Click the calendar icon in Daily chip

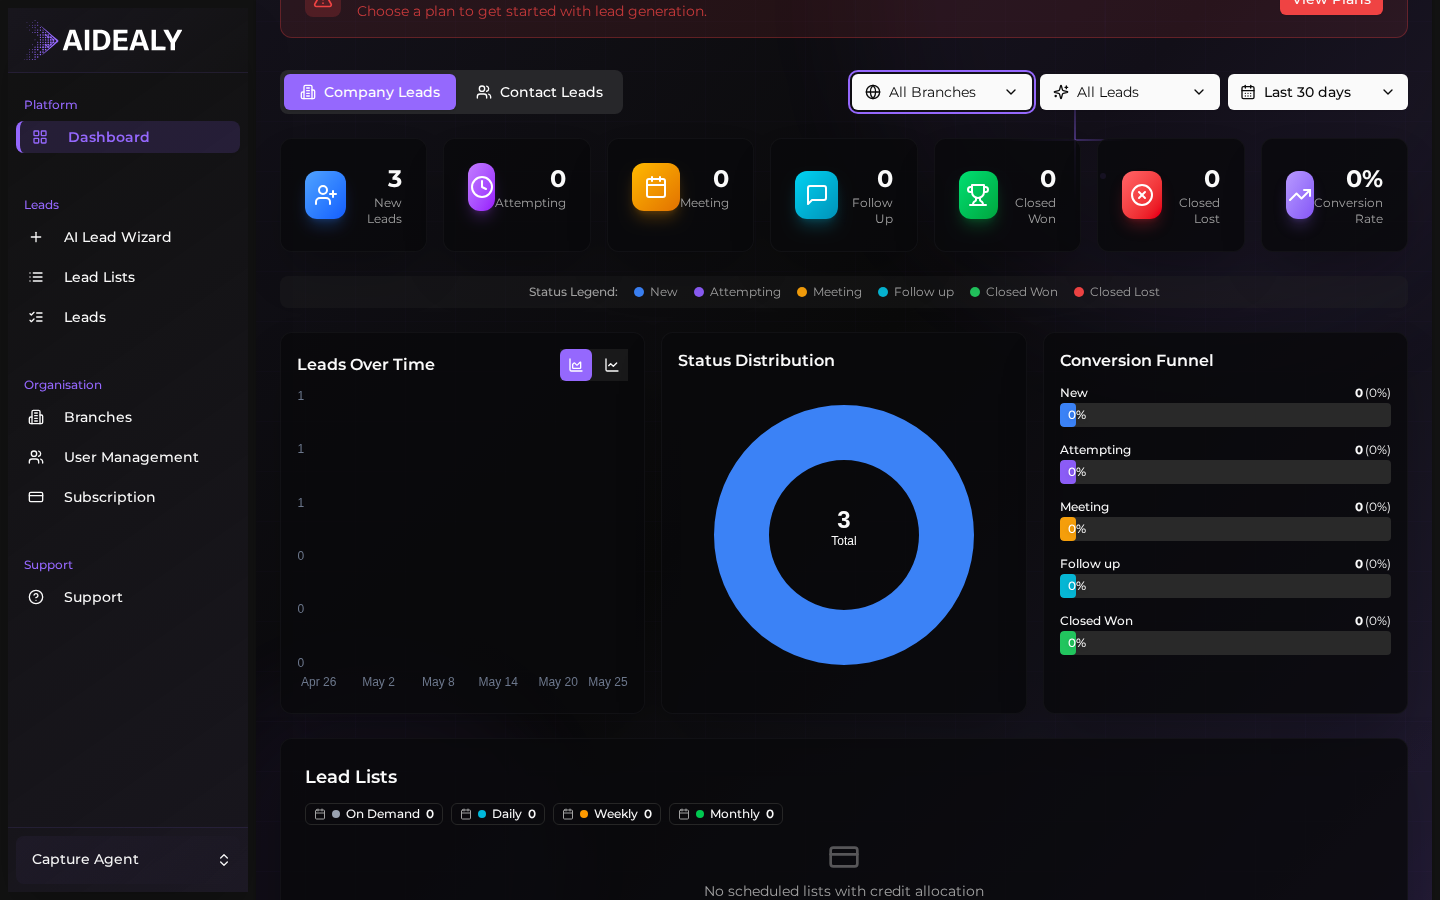tap(466, 814)
